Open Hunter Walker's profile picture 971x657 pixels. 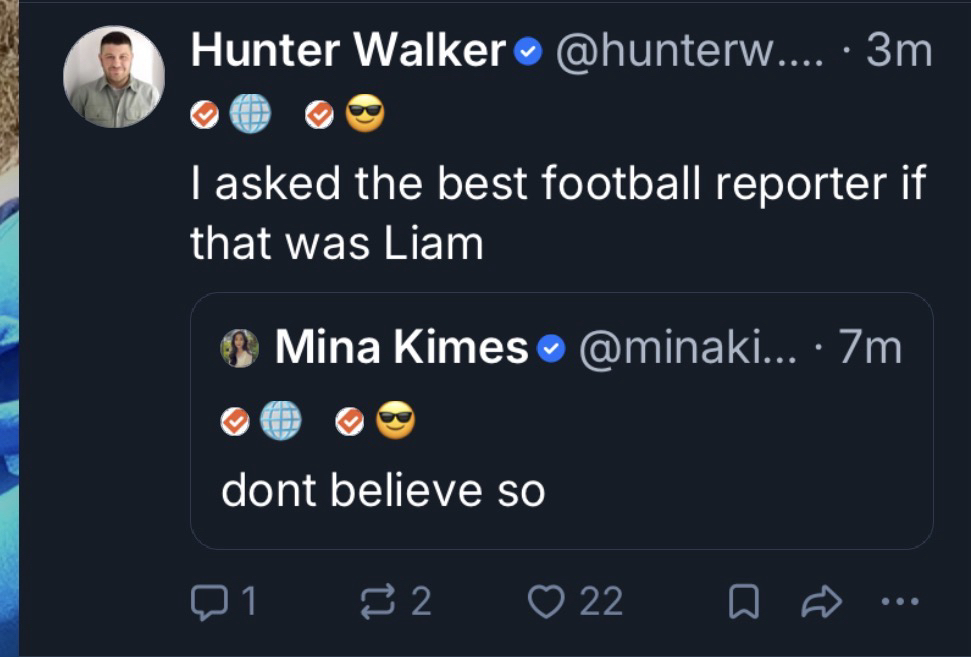point(113,77)
